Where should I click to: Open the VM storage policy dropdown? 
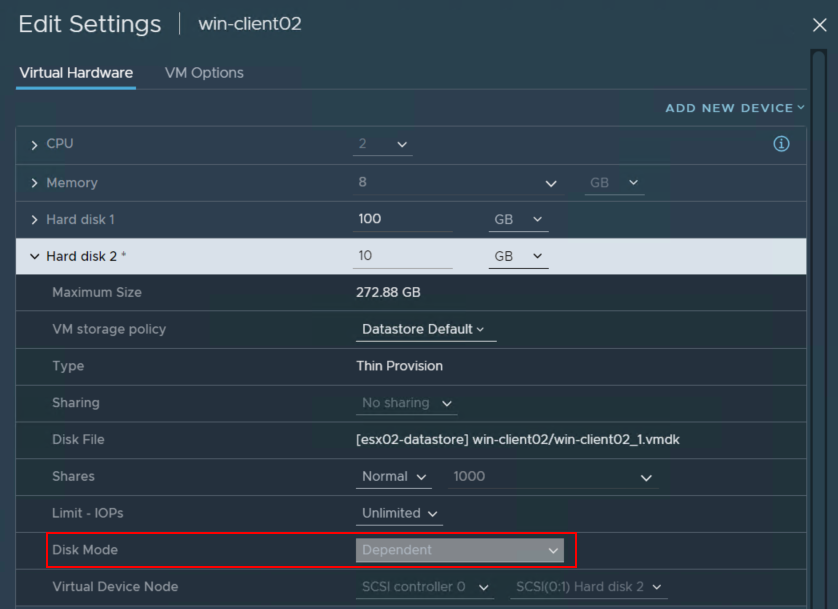pos(425,329)
